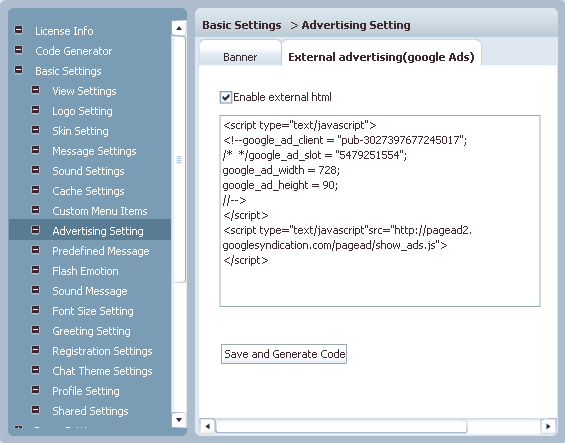
Task: Click the icon beside Shared Settings
Action: tap(36, 409)
